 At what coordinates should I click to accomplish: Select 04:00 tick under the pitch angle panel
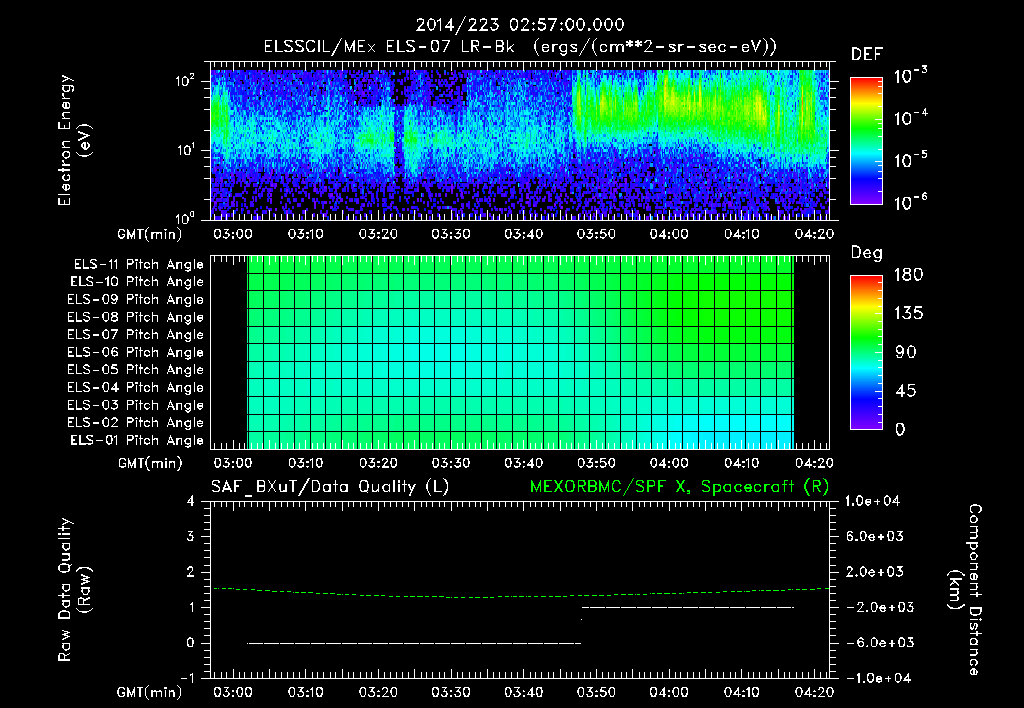click(x=669, y=463)
